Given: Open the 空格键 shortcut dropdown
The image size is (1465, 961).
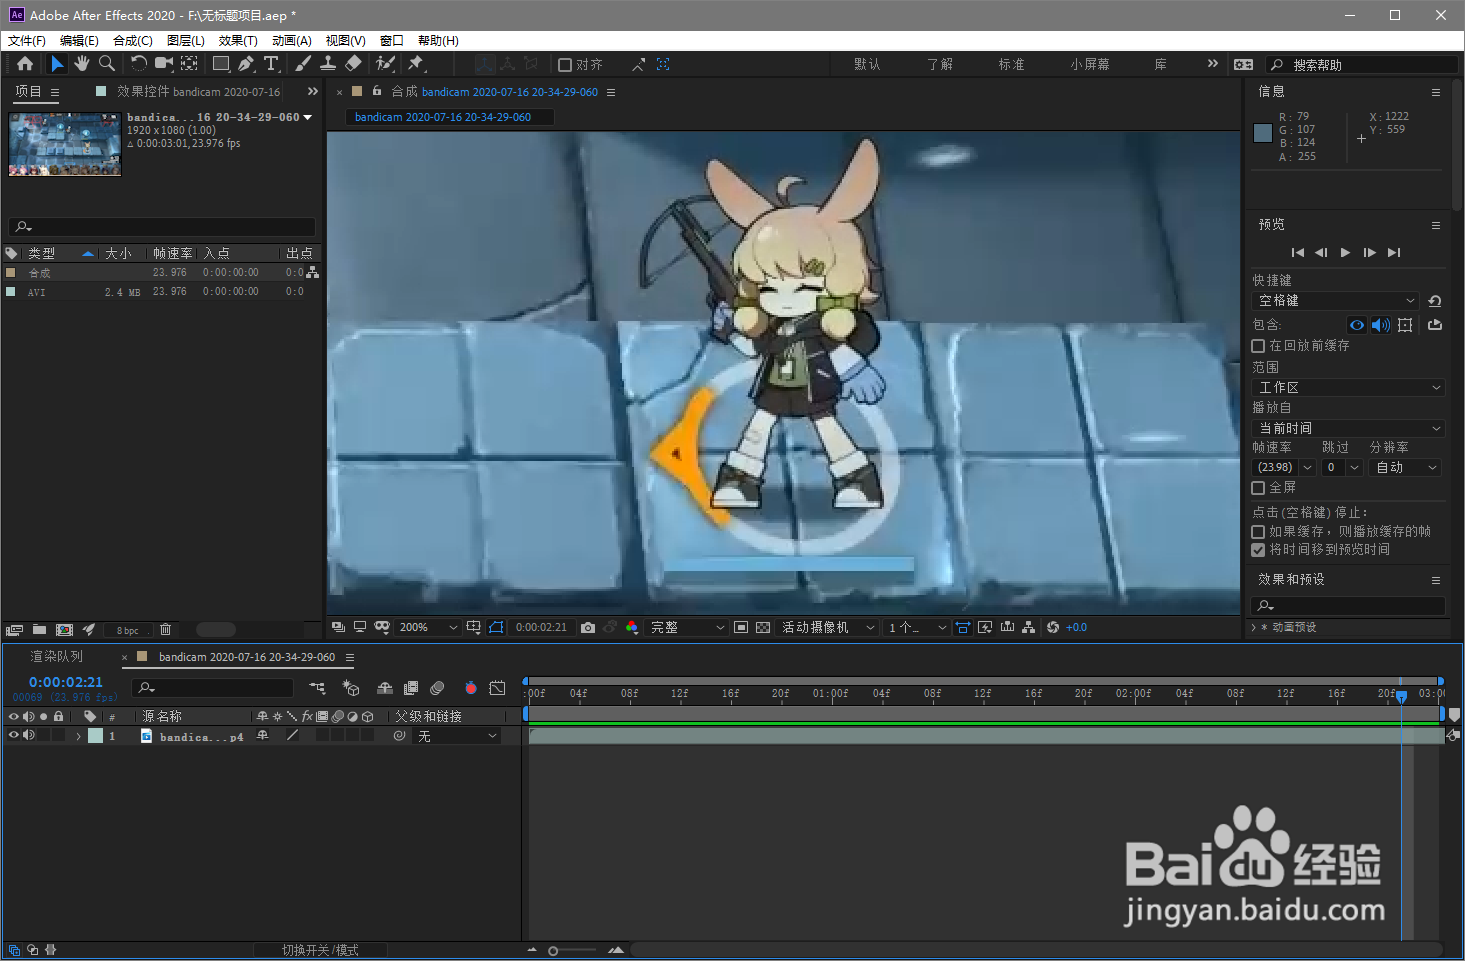Looking at the screenshot, I should point(1336,301).
